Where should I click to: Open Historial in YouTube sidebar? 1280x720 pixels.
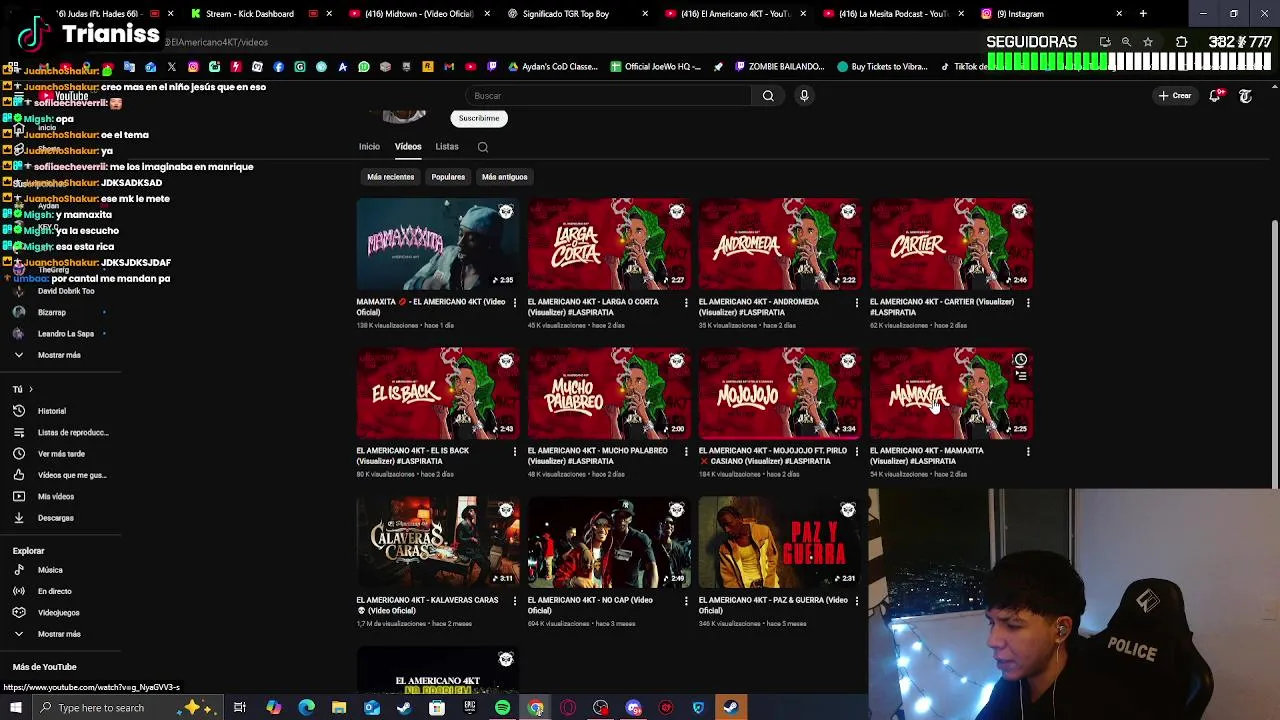[x=52, y=411]
